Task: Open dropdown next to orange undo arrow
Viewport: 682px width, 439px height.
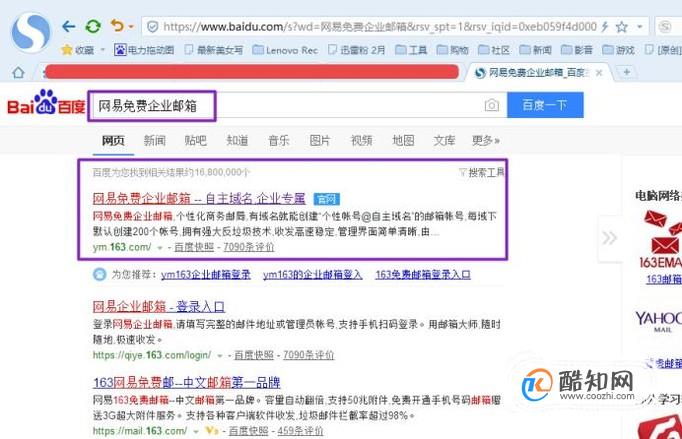Action: (x=131, y=27)
